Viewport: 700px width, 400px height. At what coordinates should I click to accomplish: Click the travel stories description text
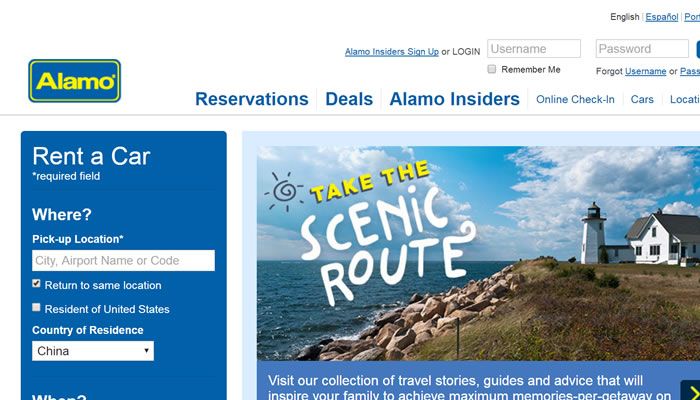click(x=469, y=388)
